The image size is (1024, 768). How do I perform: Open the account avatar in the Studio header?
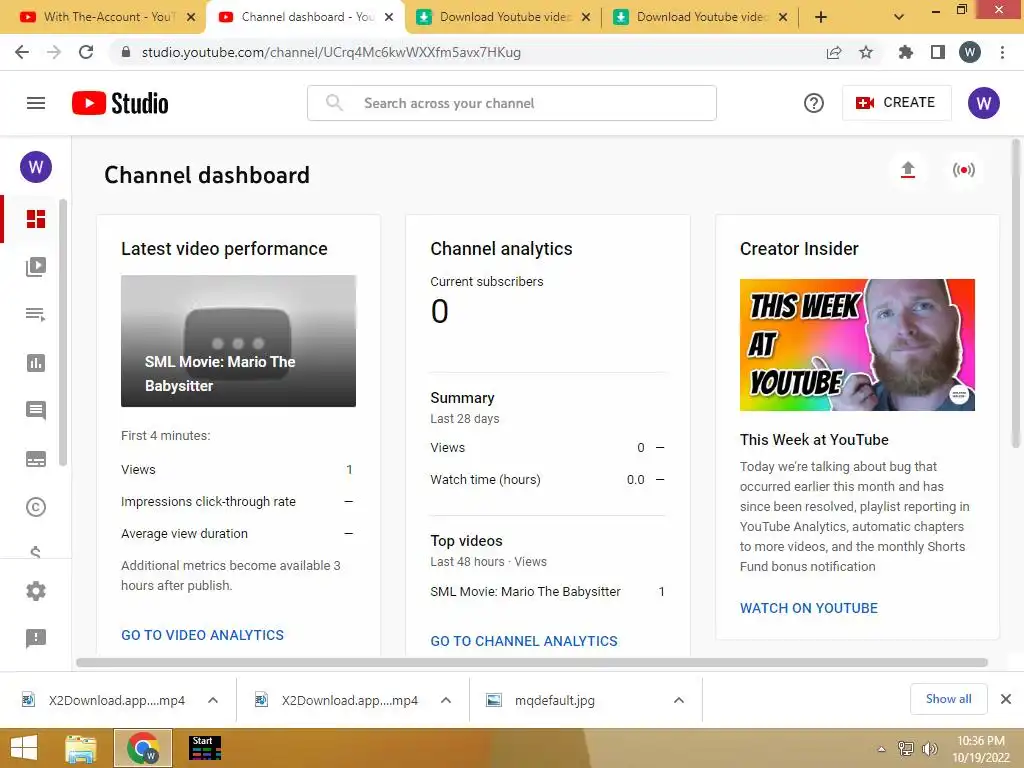point(984,103)
